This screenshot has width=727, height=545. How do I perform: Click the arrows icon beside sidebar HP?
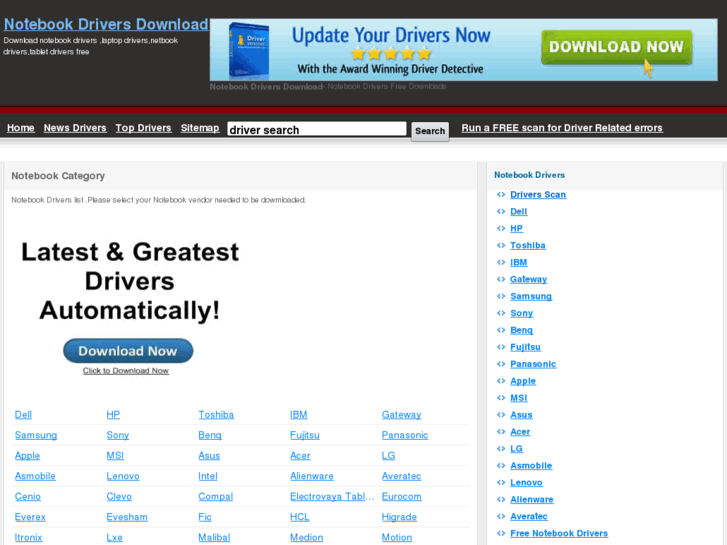501,229
